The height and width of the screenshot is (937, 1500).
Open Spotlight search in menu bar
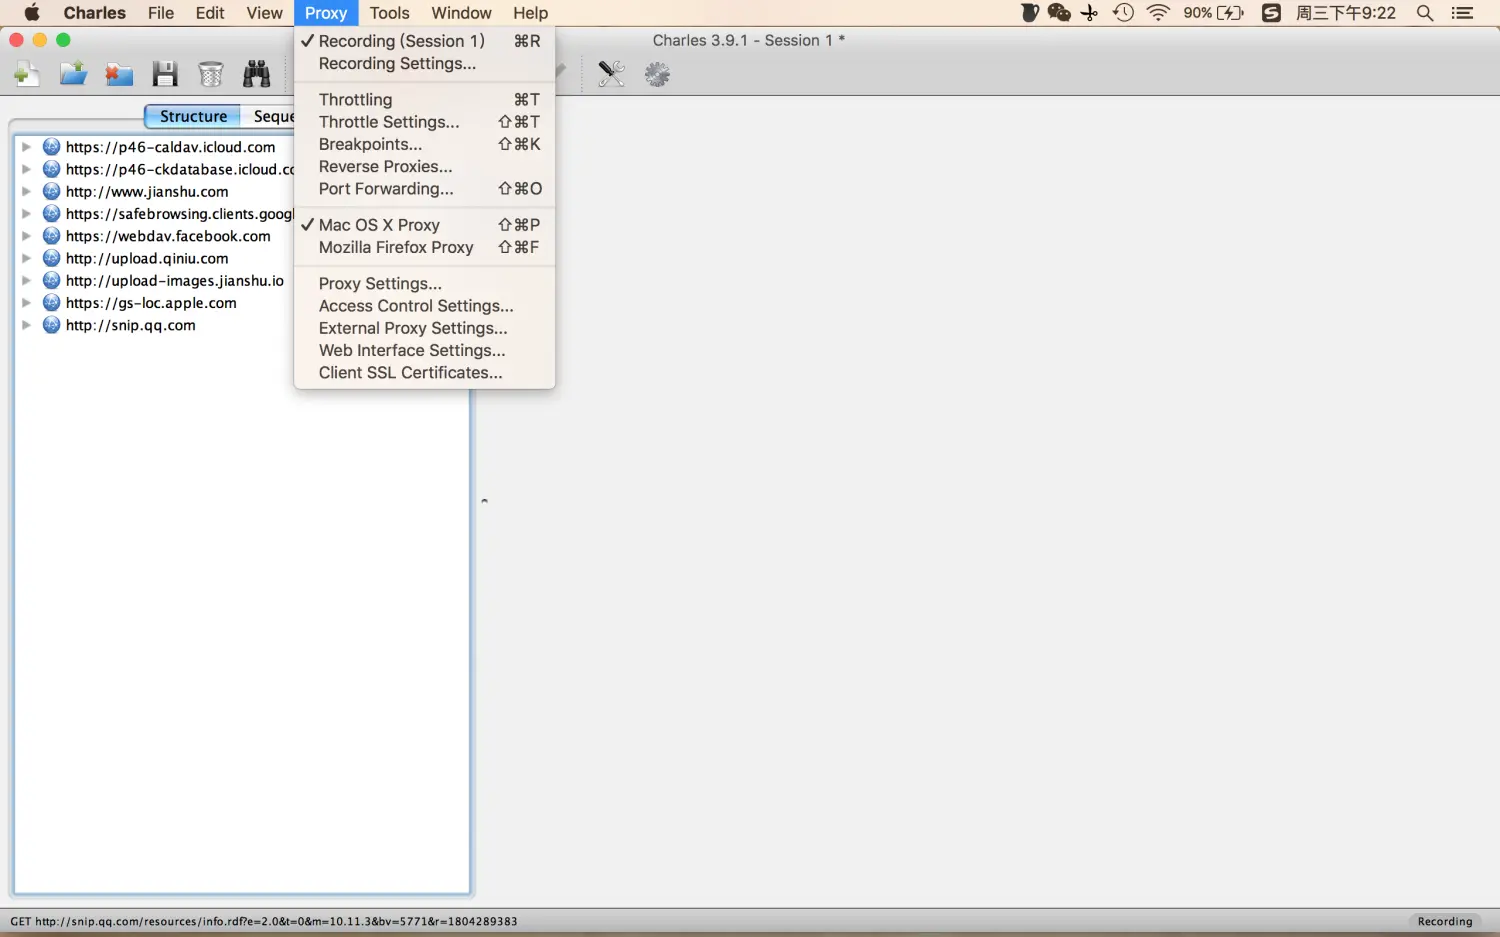(1425, 13)
